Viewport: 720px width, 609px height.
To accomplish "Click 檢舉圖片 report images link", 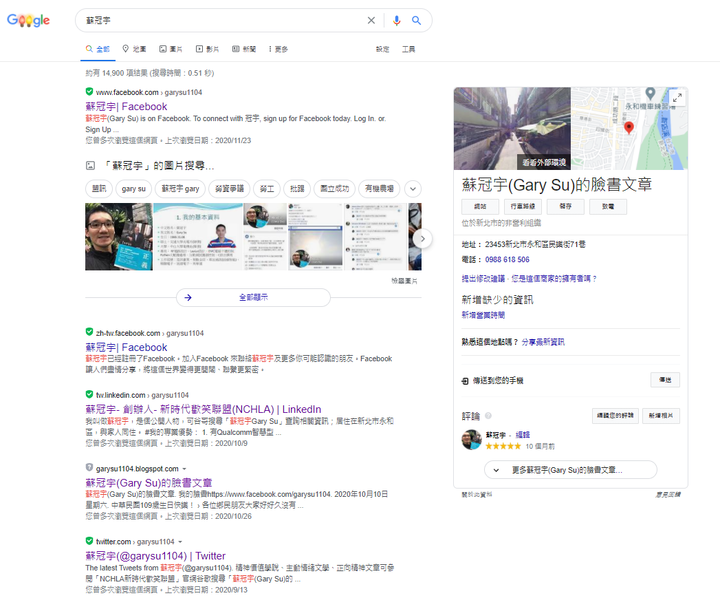I will click(404, 281).
